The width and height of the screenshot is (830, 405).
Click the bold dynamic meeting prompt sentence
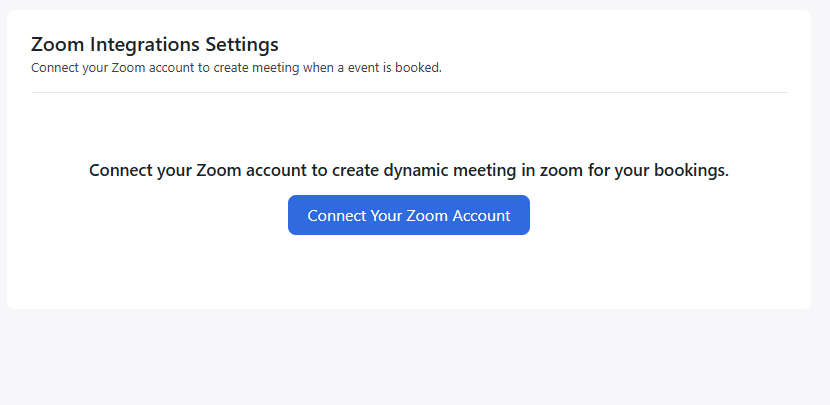point(408,170)
